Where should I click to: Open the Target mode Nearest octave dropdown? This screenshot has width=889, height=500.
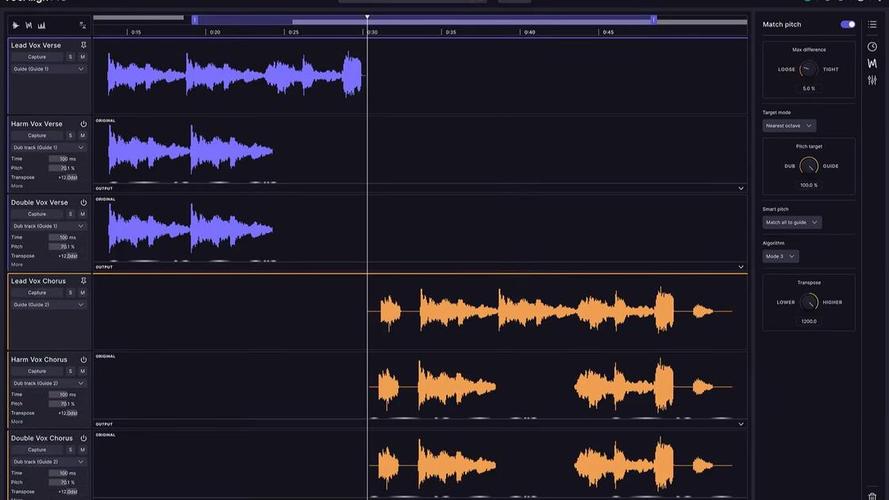tap(789, 126)
